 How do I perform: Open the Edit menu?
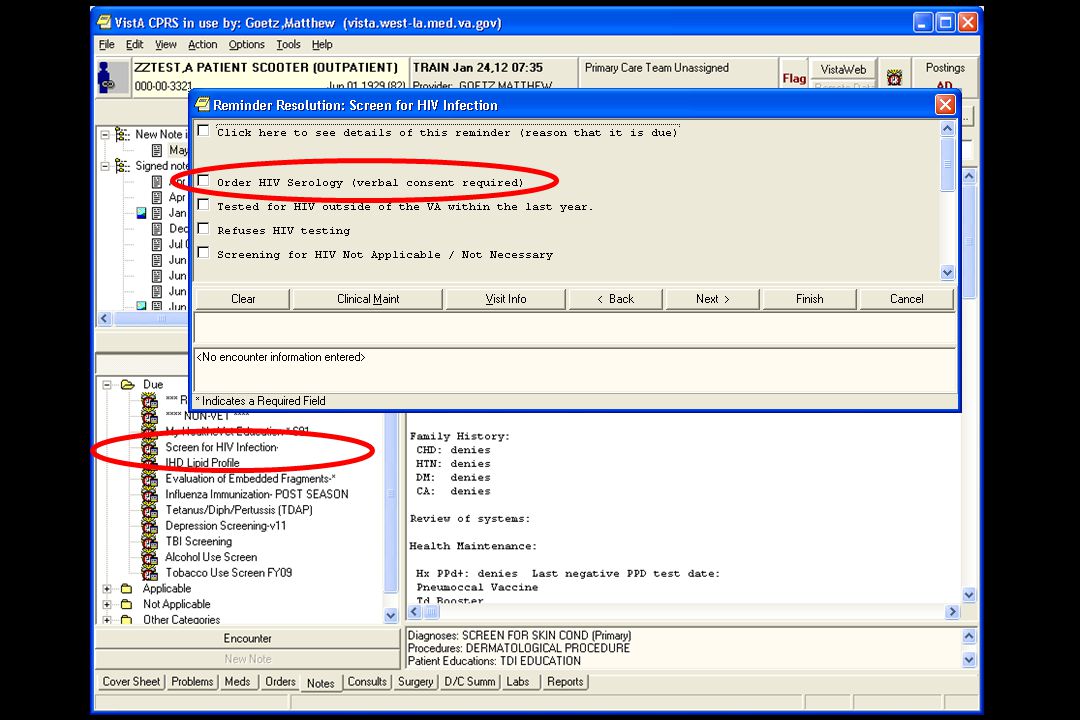pyautogui.click(x=134, y=45)
